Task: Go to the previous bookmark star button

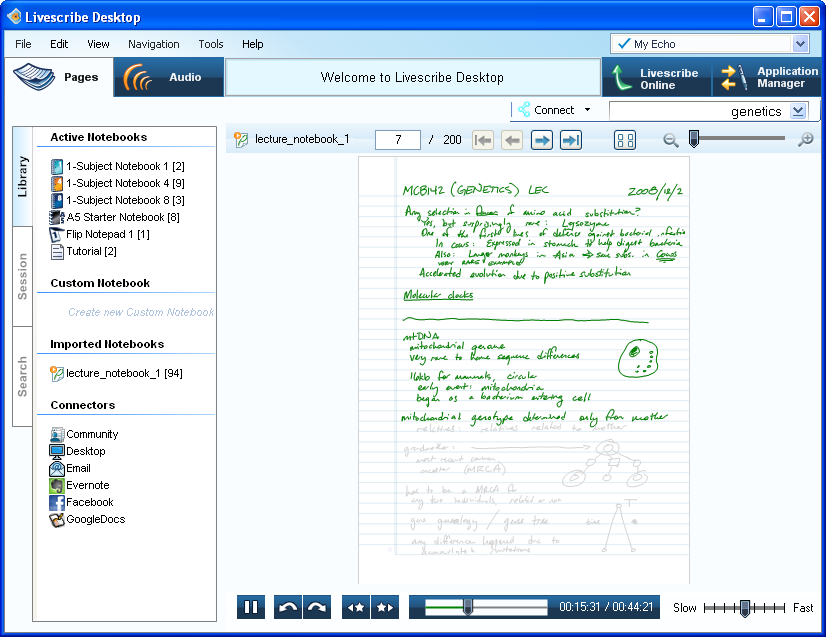Action: pyautogui.click(x=355, y=607)
